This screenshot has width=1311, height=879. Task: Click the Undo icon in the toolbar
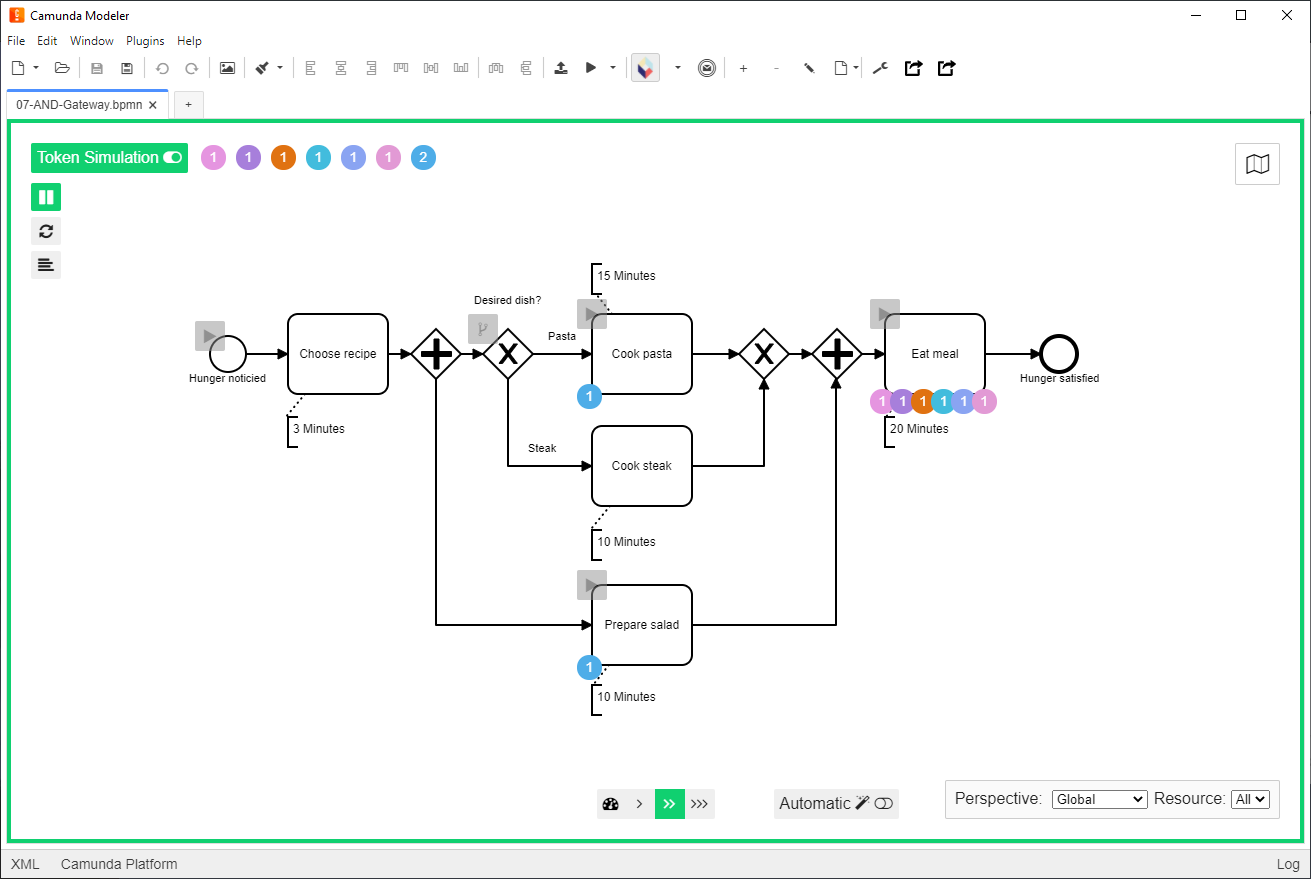point(162,67)
